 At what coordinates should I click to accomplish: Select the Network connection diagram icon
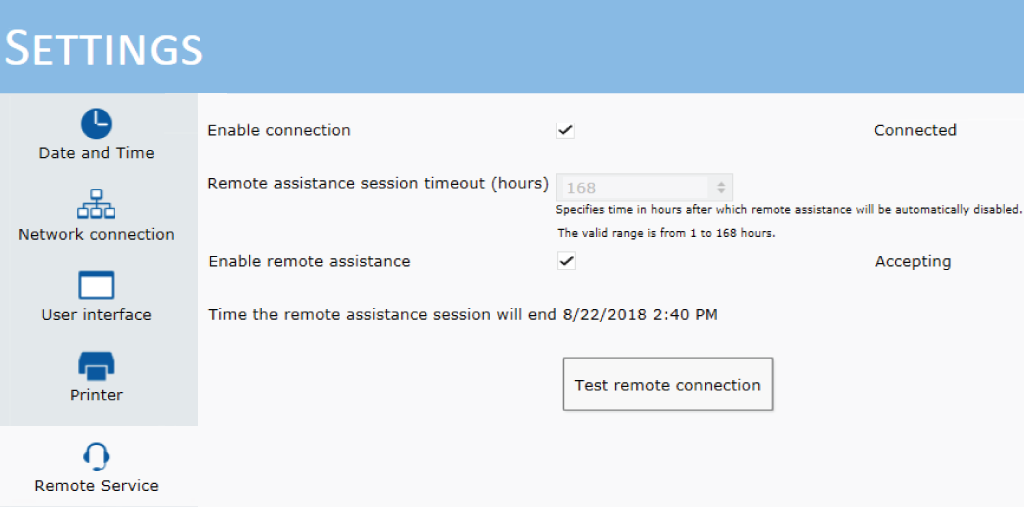(96, 204)
